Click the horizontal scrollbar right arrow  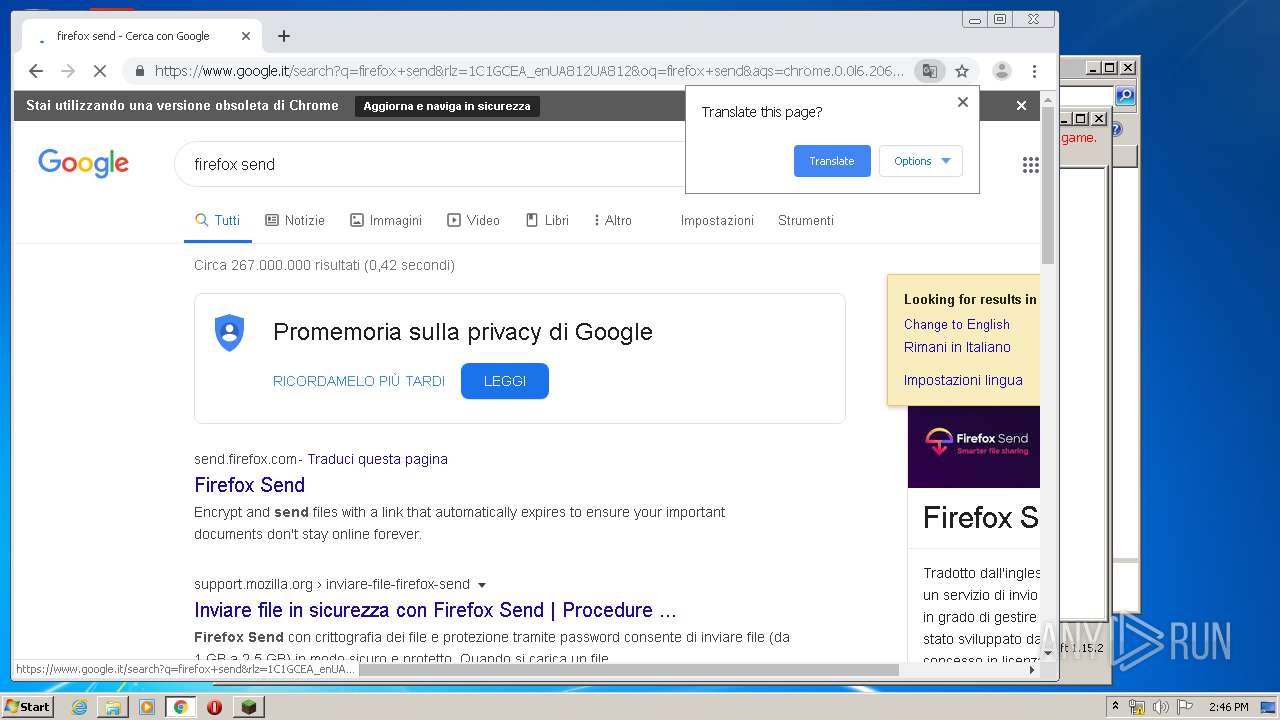(x=1032, y=669)
